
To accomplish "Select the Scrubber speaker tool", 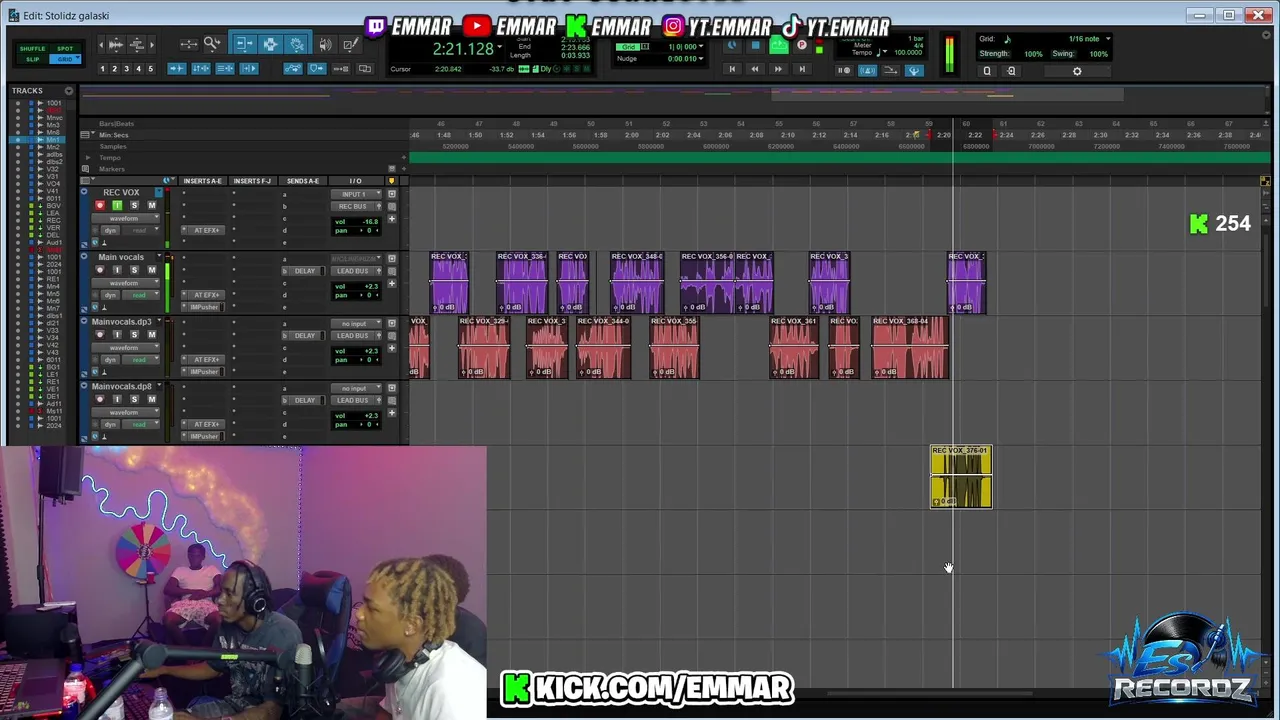I will [326, 44].
